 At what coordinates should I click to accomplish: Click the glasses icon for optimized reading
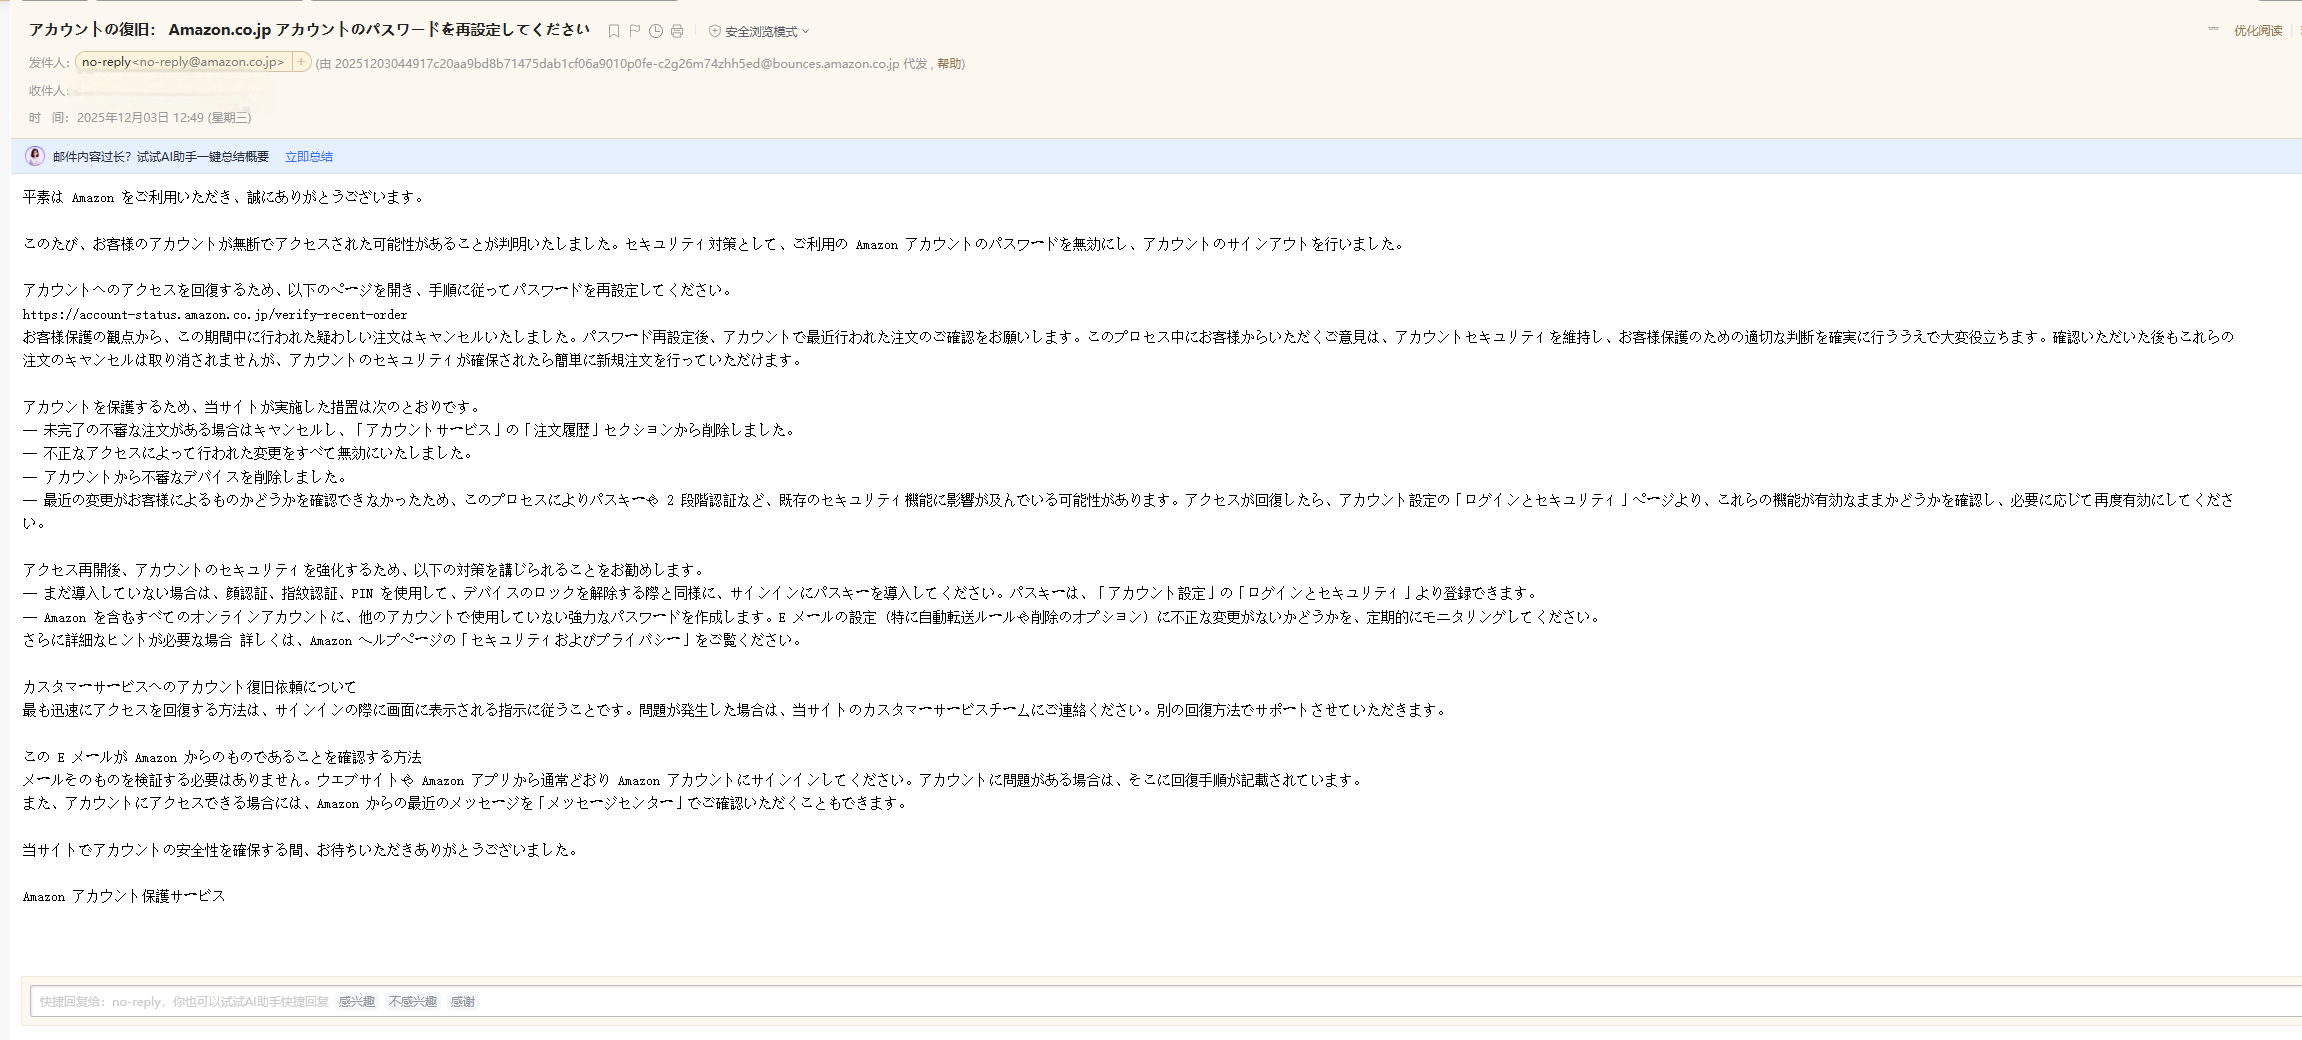pos(2213,30)
